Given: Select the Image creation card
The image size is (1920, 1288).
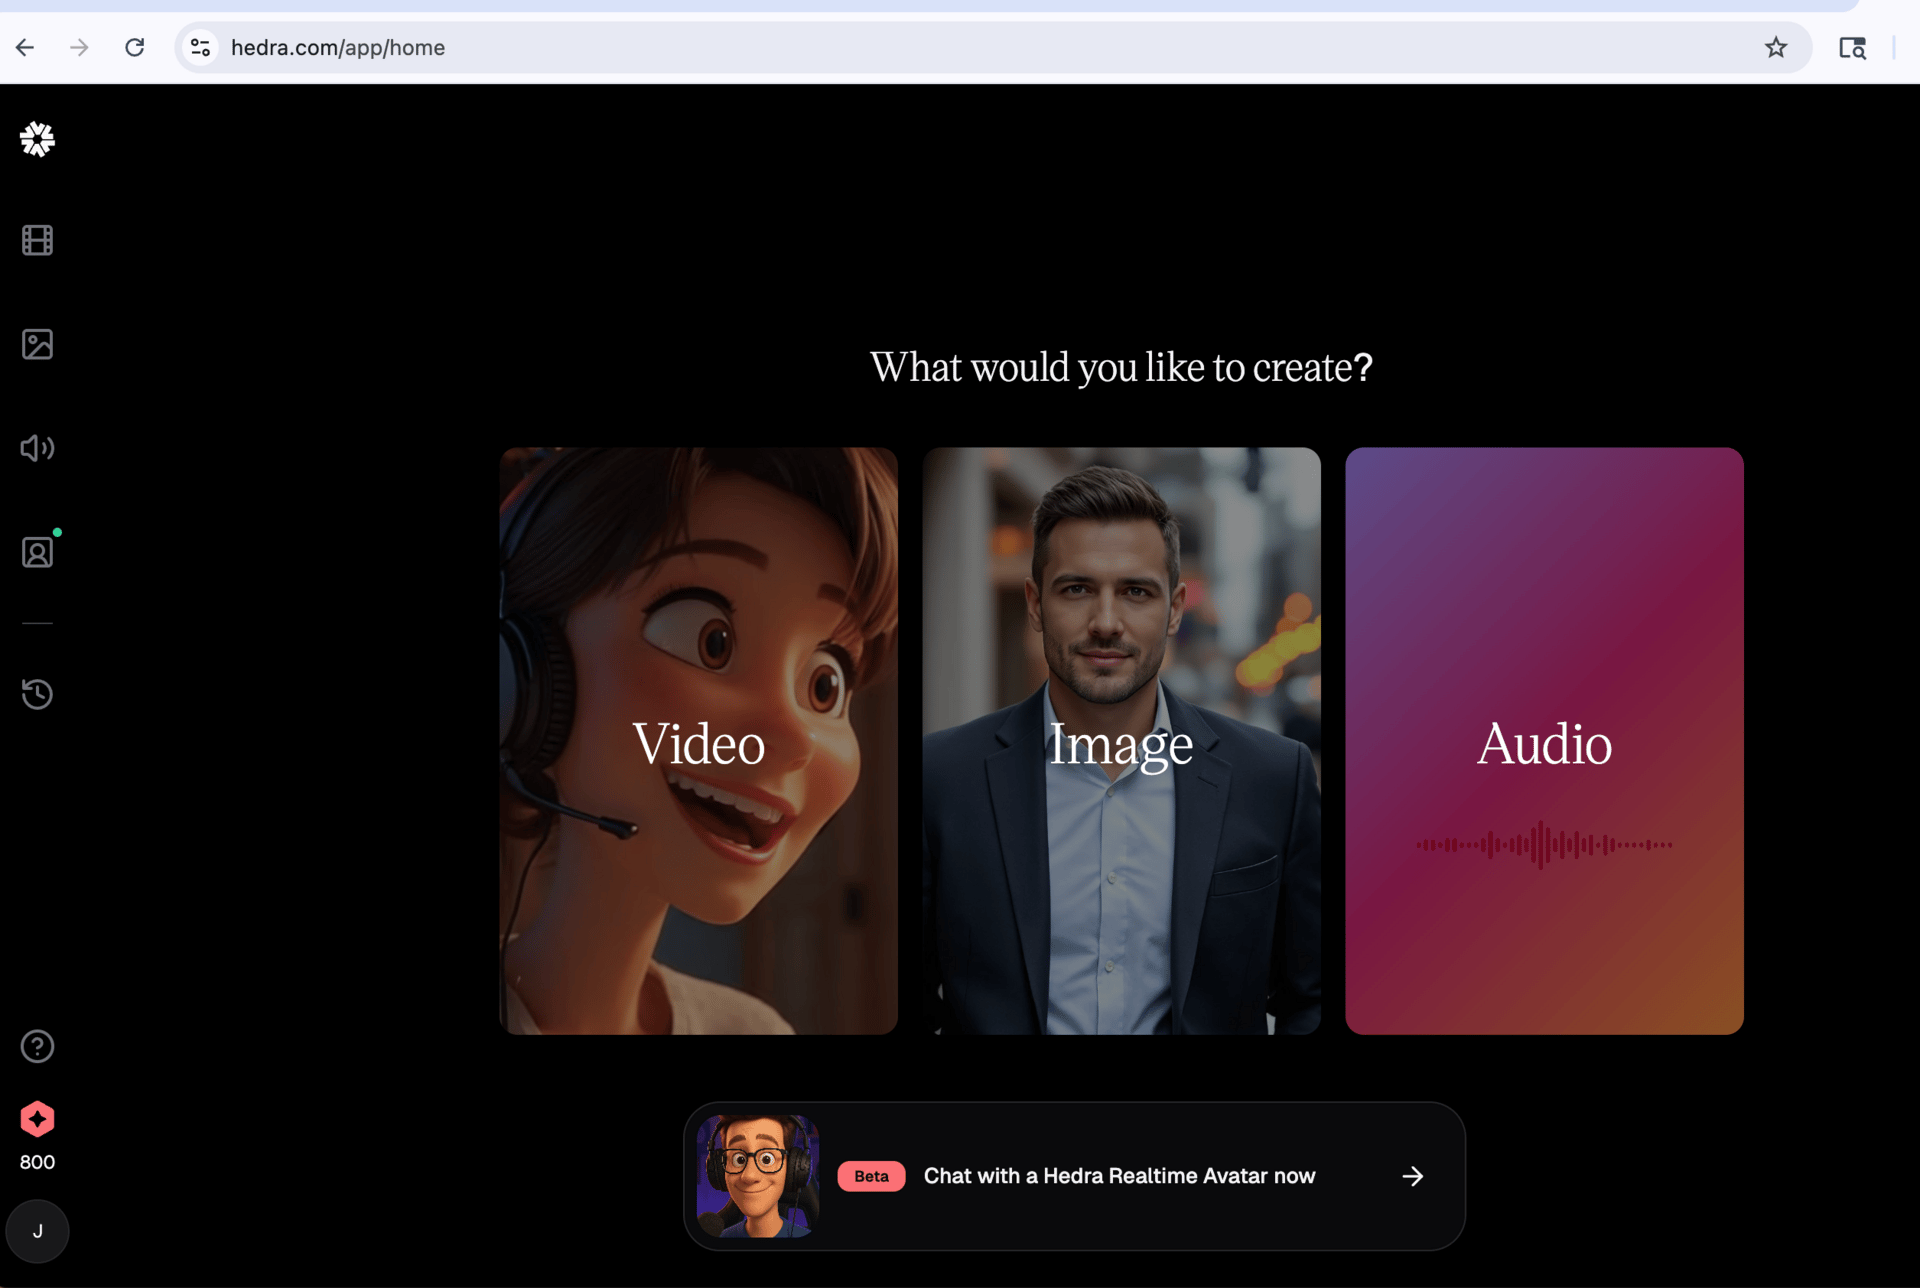Looking at the screenshot, I should [x=1121, y=740].
